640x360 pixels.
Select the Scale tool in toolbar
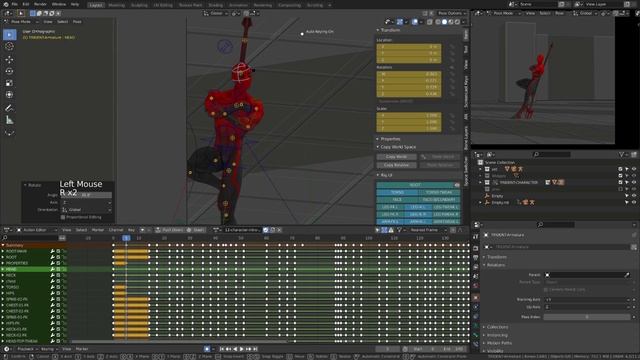(9, 83)
